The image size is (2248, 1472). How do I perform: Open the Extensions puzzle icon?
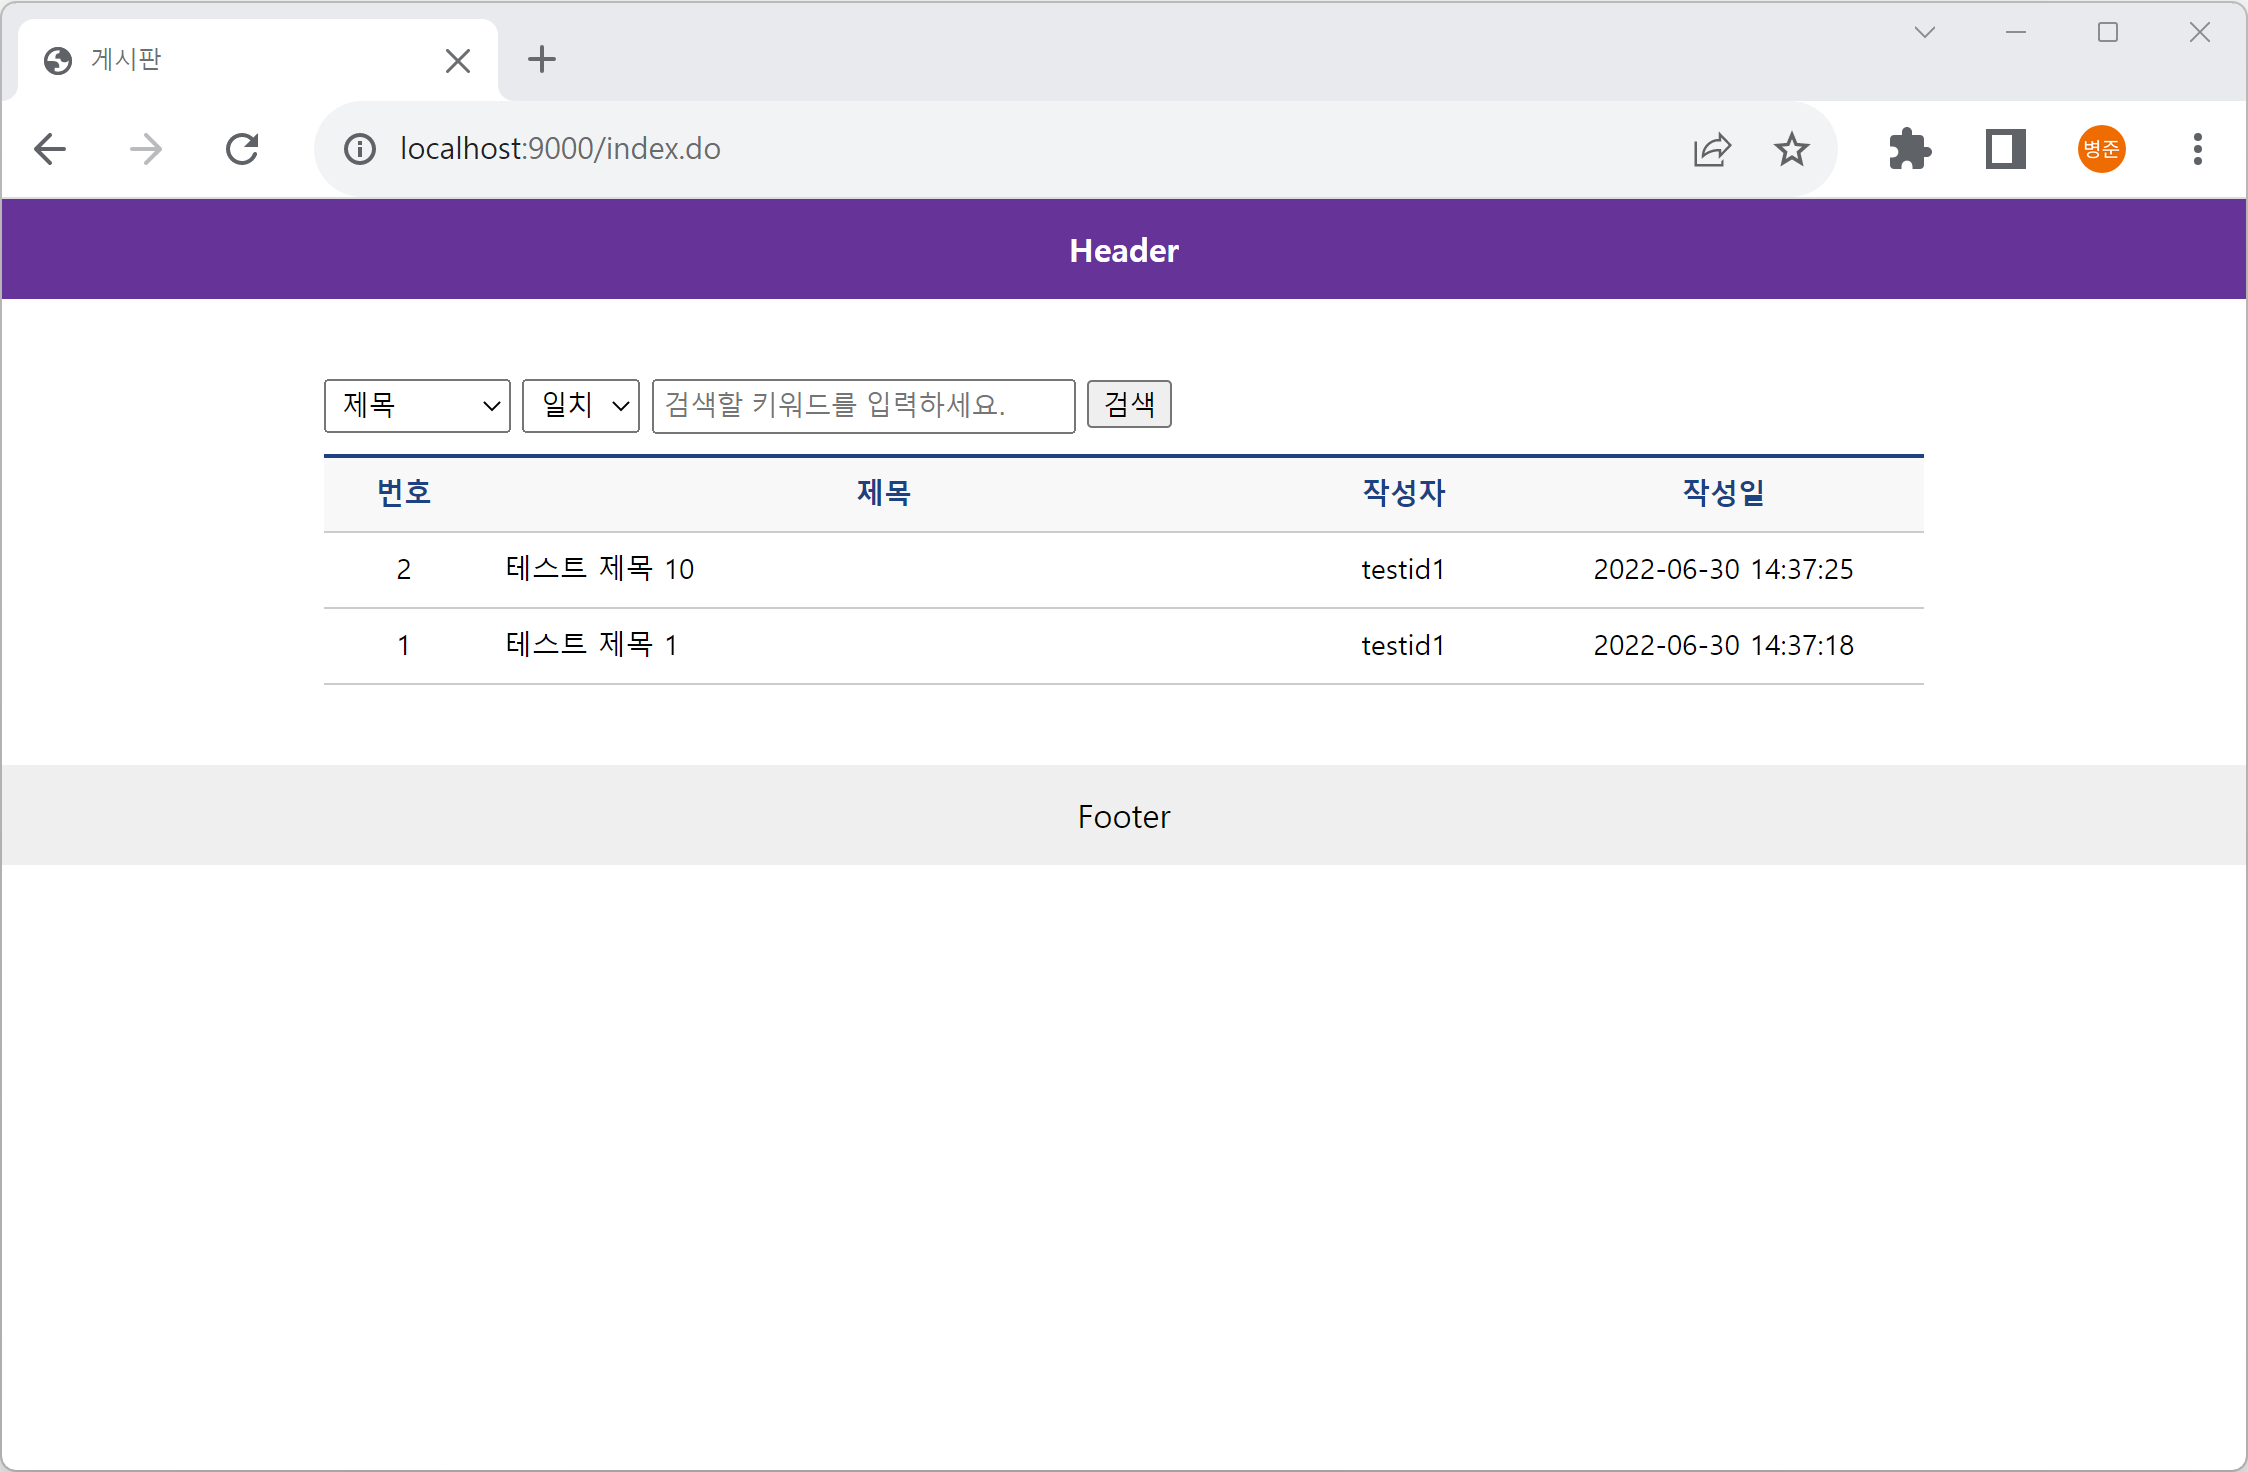coord(1909,150)
